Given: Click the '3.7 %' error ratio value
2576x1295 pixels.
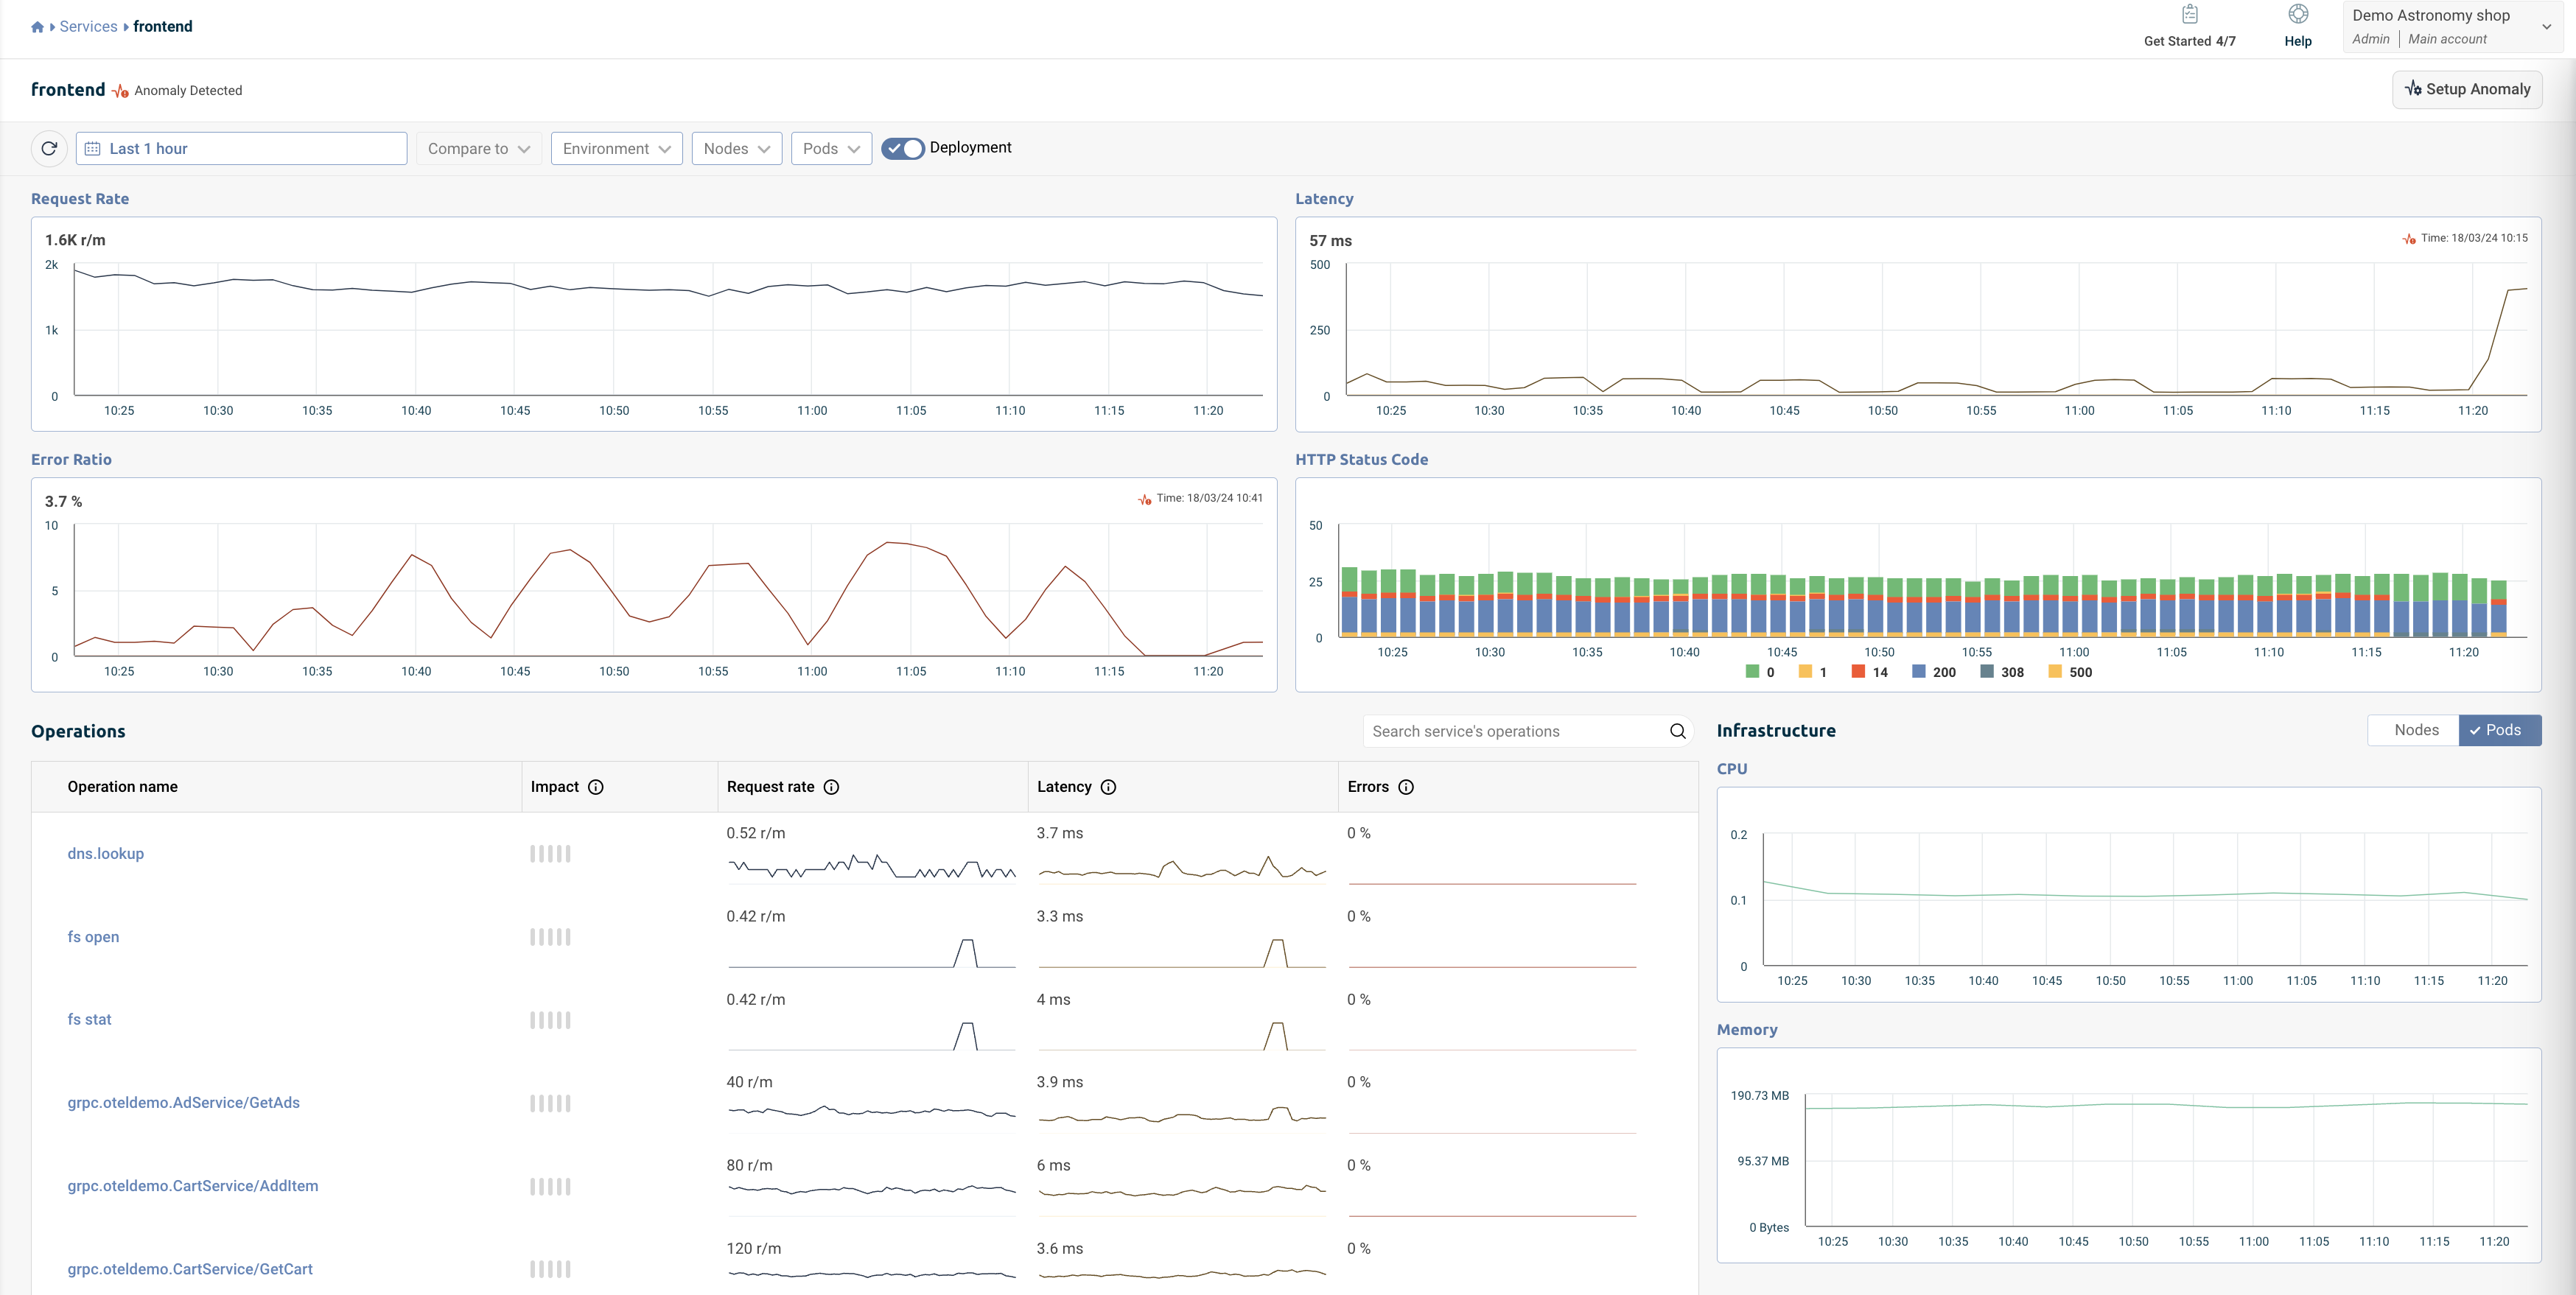Looking at the screenshot, I should 63,501.
